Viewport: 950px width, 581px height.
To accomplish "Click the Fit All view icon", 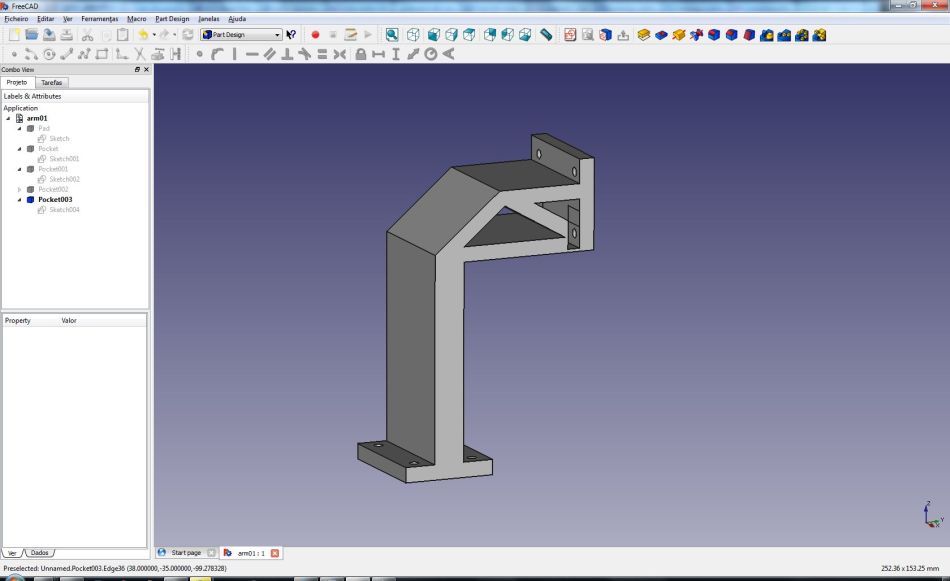I will [x=392, y=35].
